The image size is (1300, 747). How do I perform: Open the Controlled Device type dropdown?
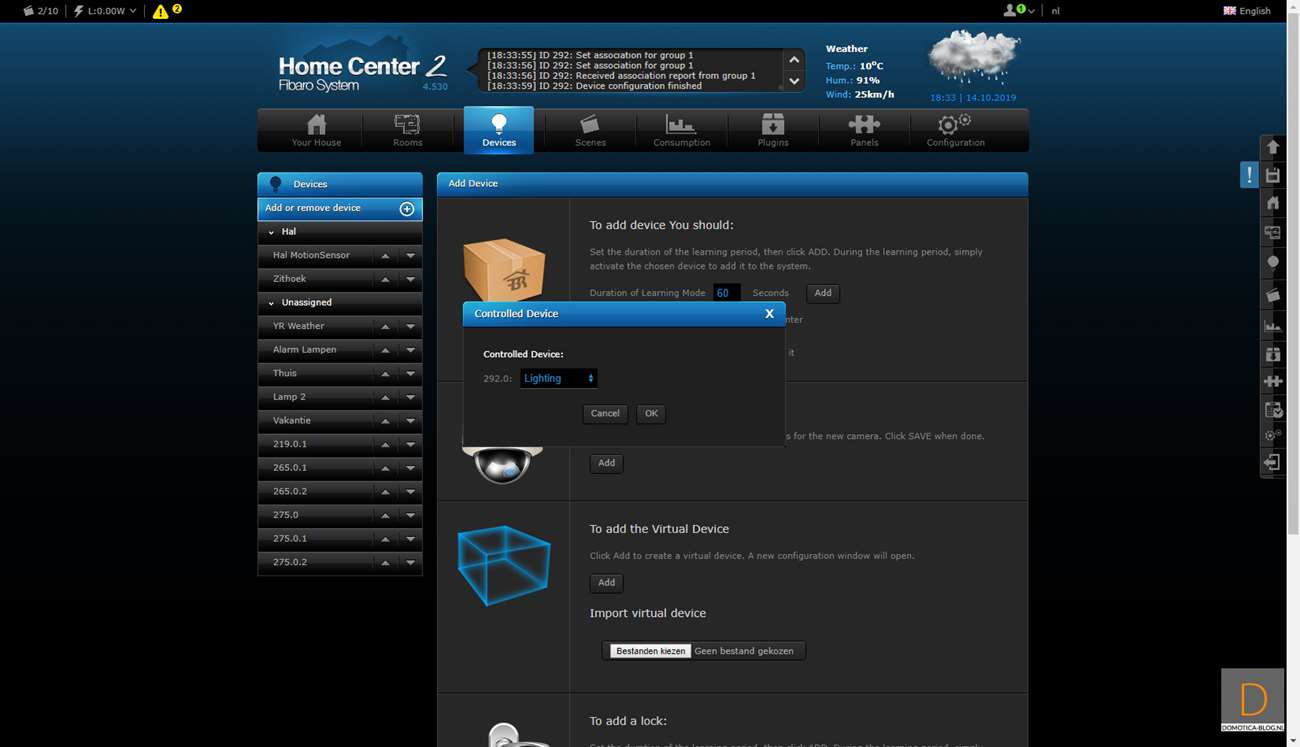558,378
